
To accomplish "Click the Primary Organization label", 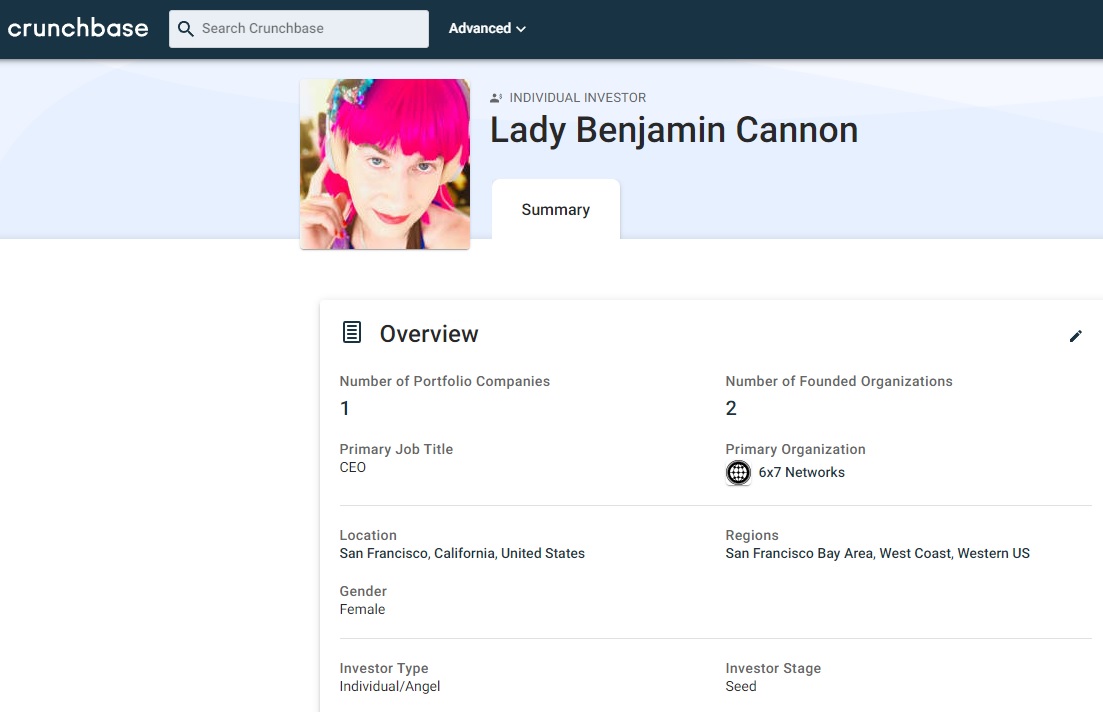I will (x=796, y=449).
